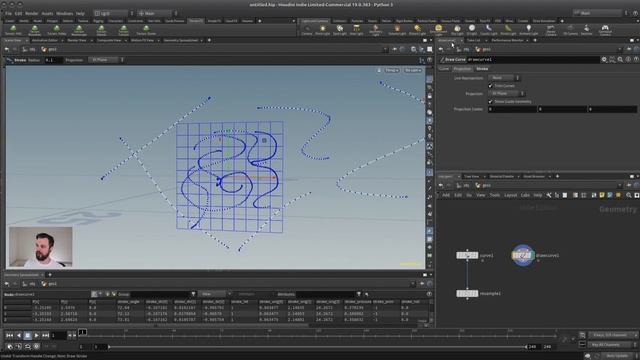Open the Projection dropdown in parameters
Image resolution: width=640 pixels, height=360 pixels.
click(x=507, y=93)
